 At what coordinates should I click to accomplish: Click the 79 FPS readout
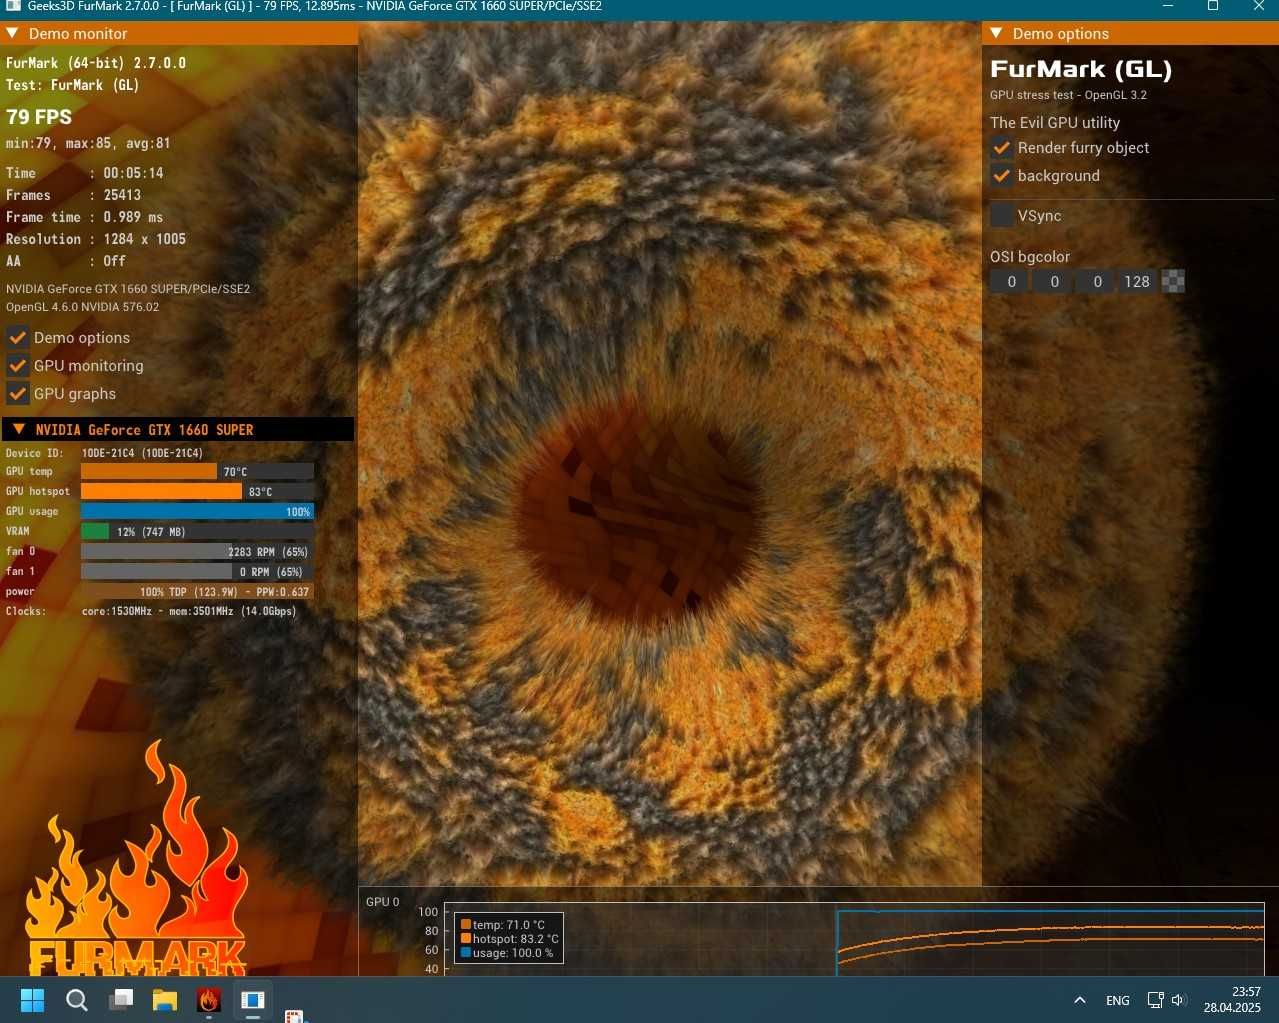(x=39, y=117)
